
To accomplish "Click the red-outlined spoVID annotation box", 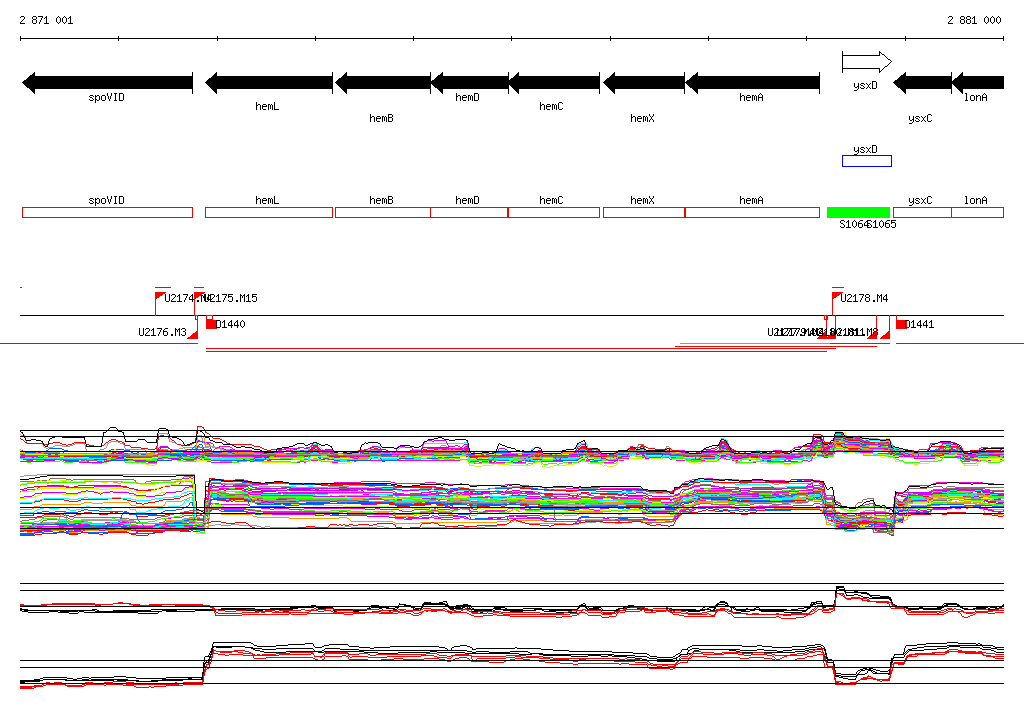I will pyautogui.click(x=107, y=212).
